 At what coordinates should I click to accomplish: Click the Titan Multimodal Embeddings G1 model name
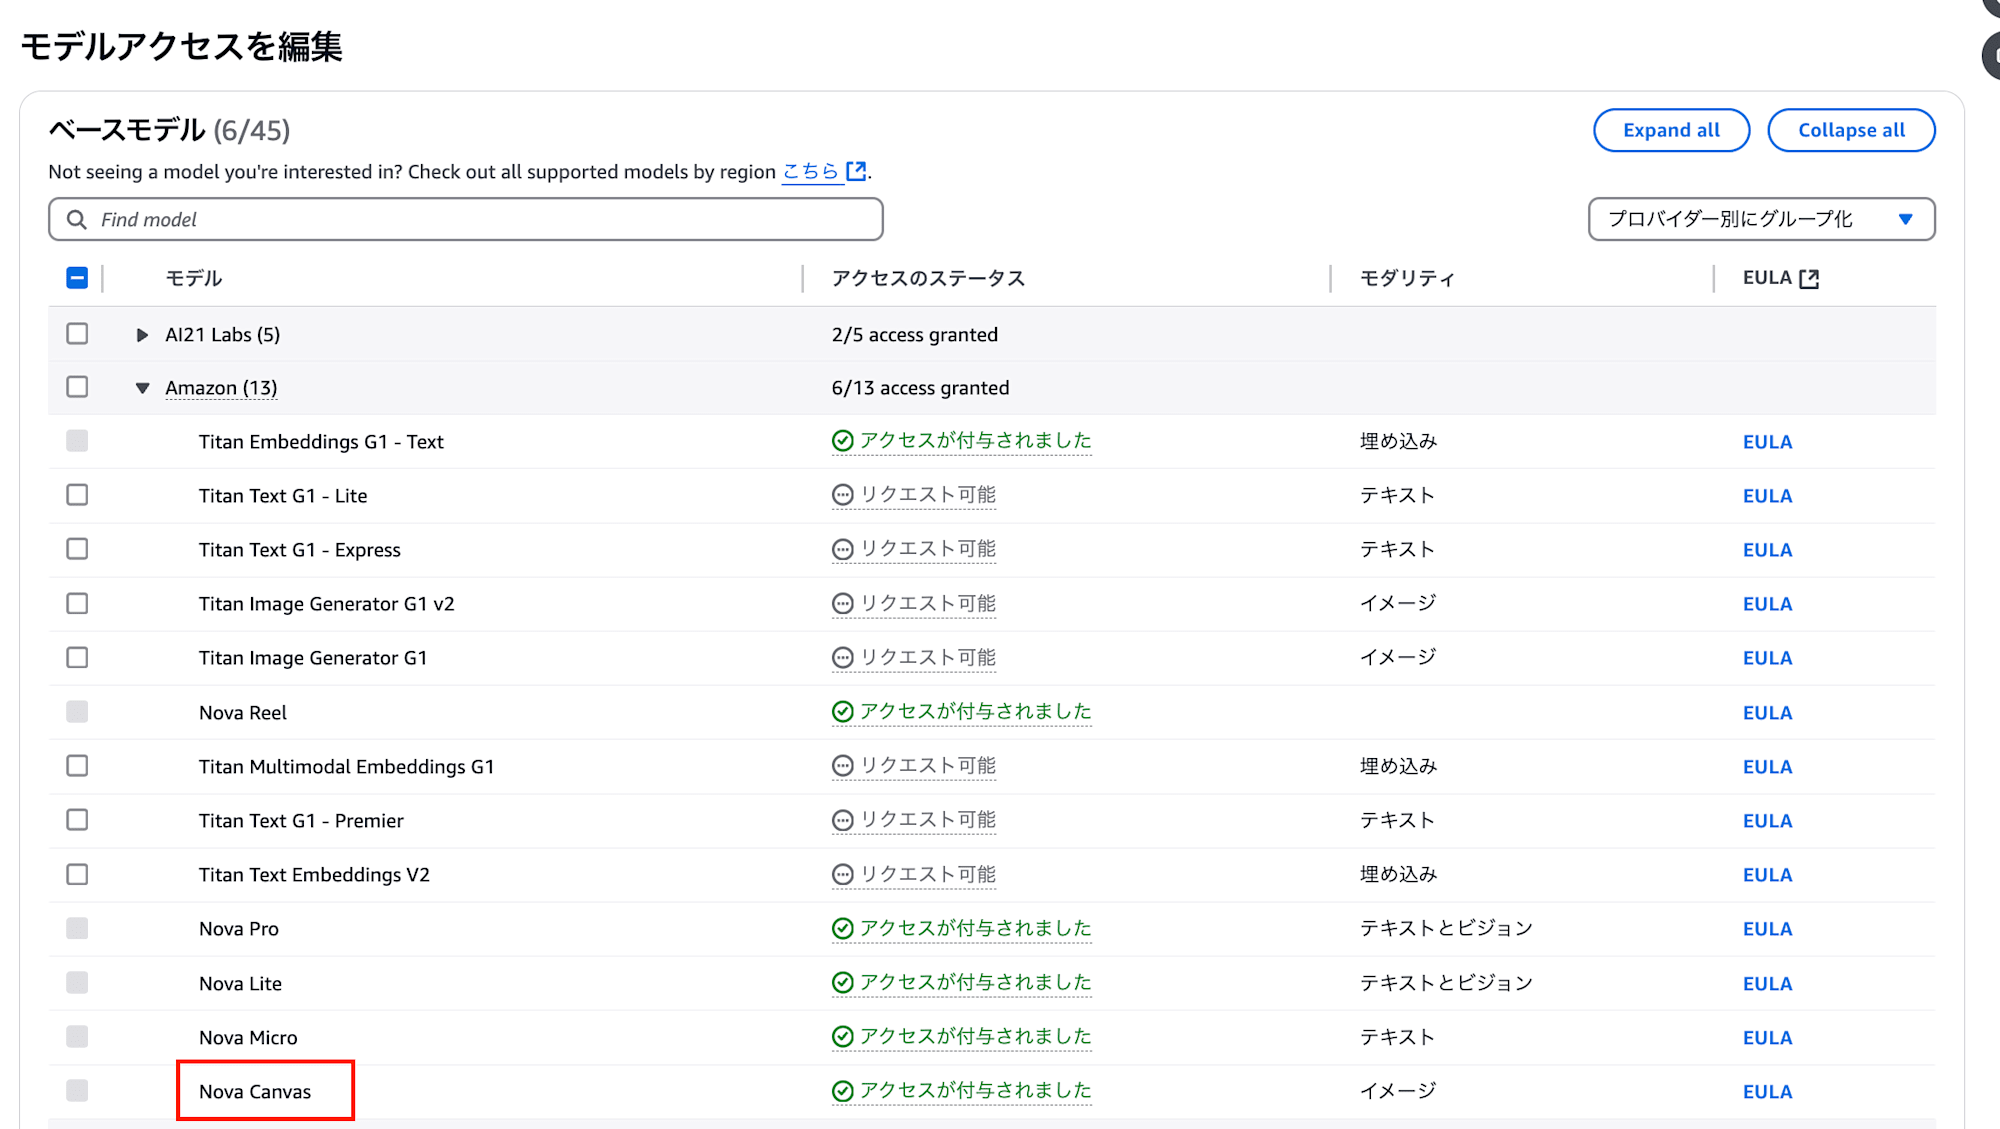click(346, 767)
